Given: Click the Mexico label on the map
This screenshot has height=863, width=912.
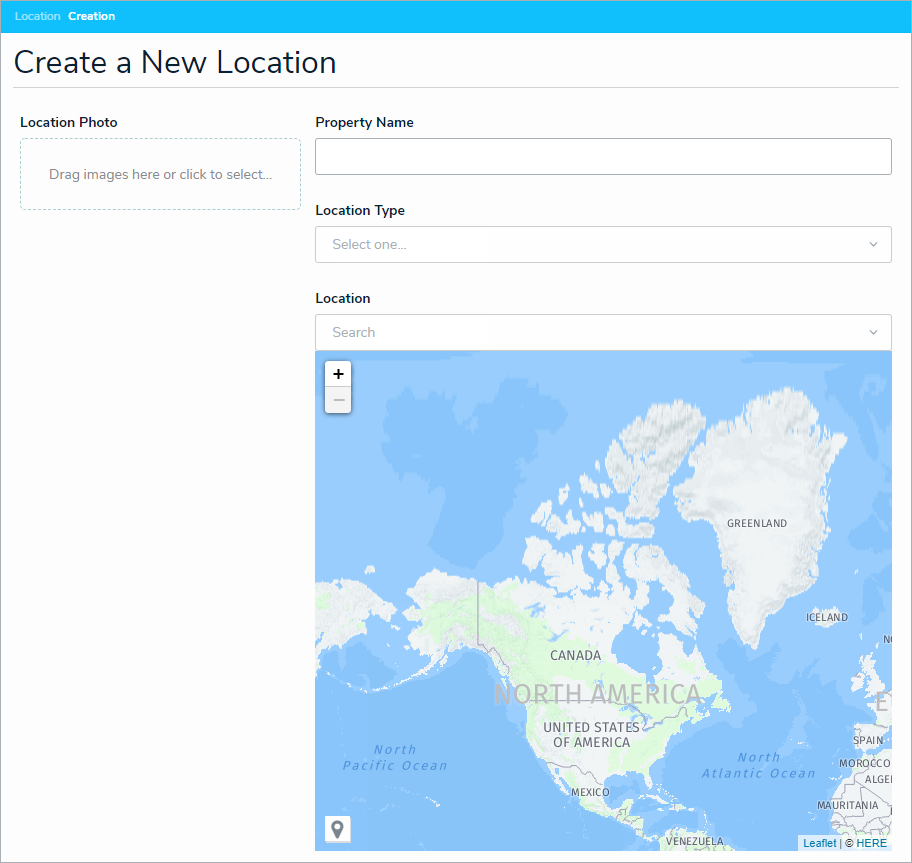Looking at the screenshot, I should [590, 792].
